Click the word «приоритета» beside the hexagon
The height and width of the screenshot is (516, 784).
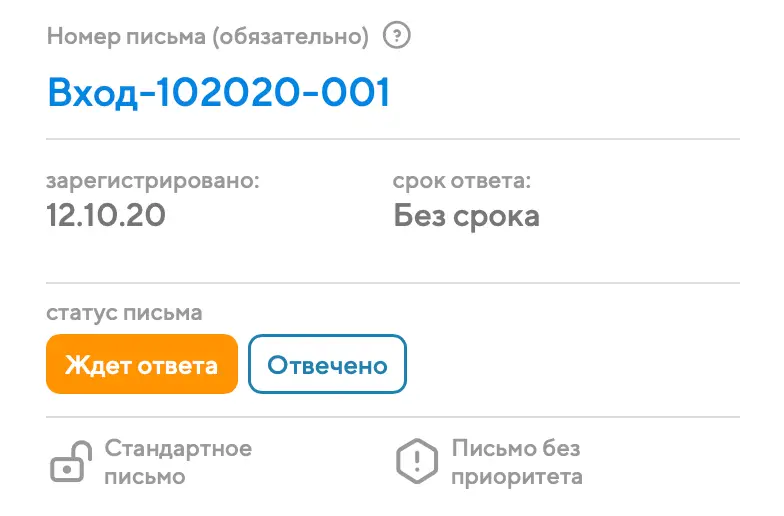tap(517, 476)
